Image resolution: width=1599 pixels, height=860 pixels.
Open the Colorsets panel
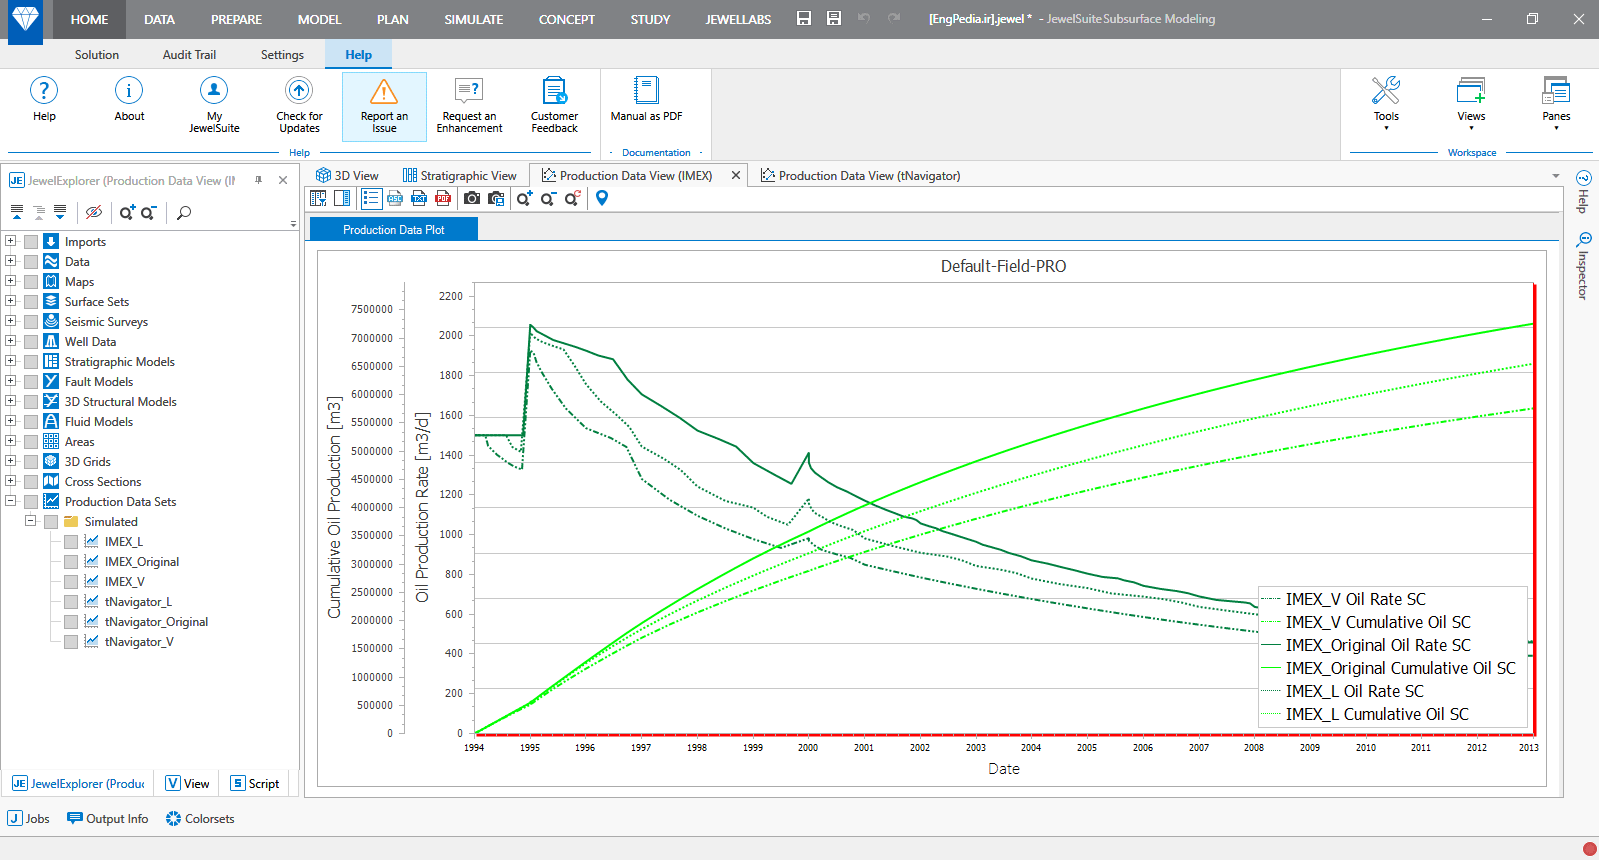200,818
